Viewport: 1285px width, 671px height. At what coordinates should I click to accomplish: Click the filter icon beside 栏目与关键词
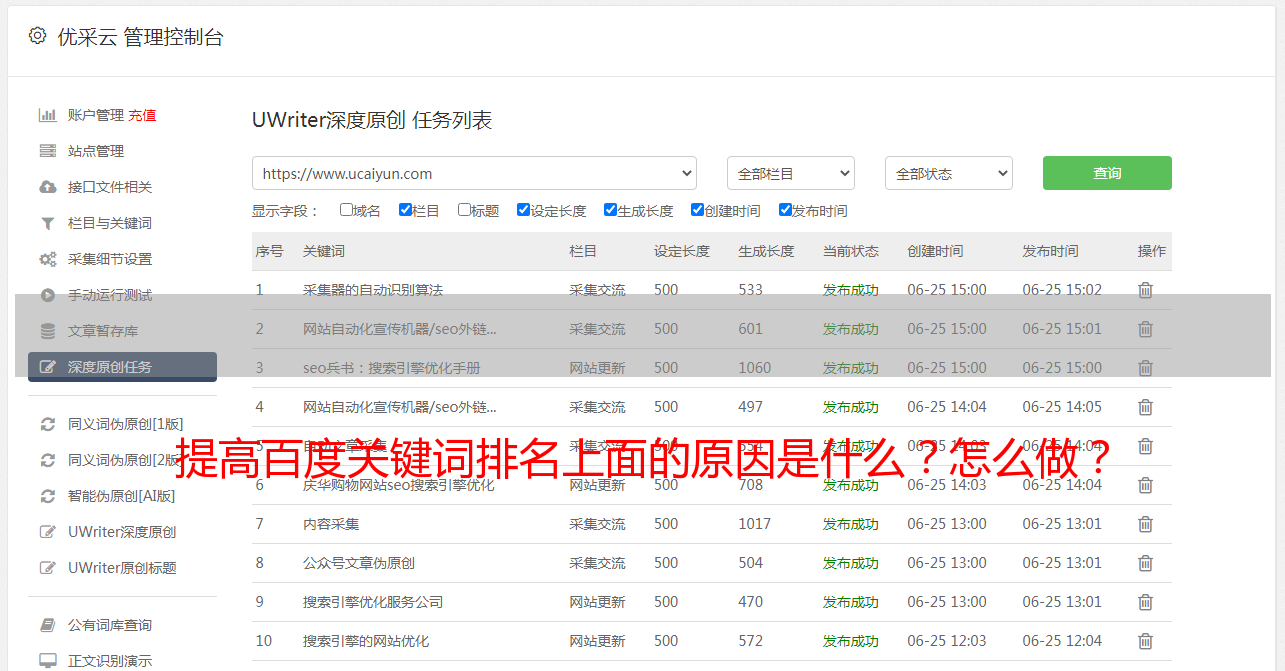coord(47,223)
